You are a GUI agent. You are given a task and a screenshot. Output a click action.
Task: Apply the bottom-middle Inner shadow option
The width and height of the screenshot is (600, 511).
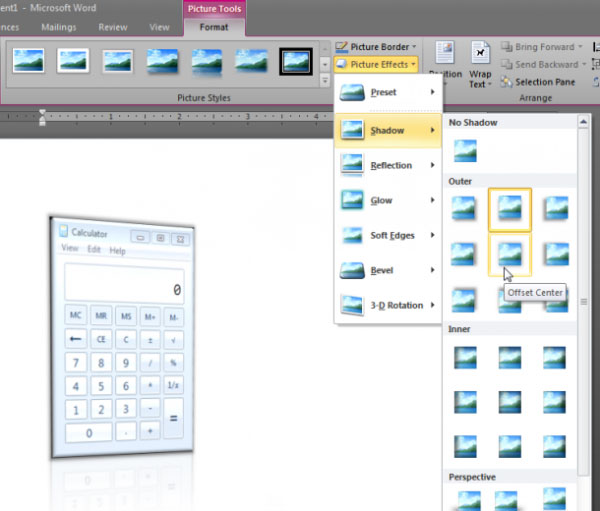tap(510, 446)
